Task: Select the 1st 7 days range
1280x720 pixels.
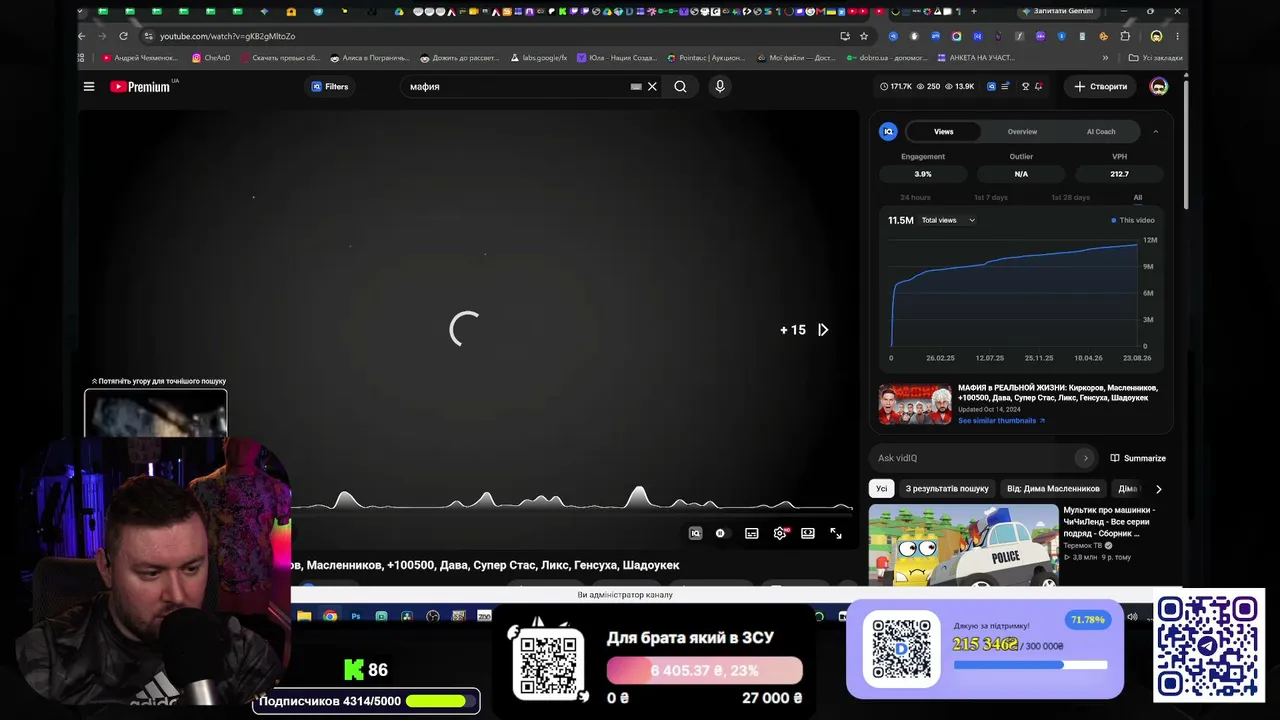Action: 991,198
